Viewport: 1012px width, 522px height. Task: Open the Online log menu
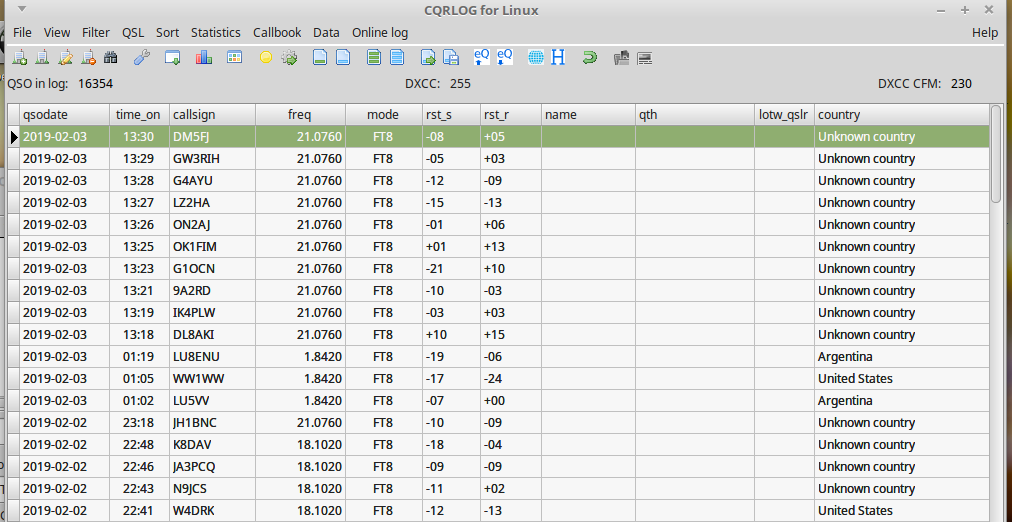pos(380,32)
